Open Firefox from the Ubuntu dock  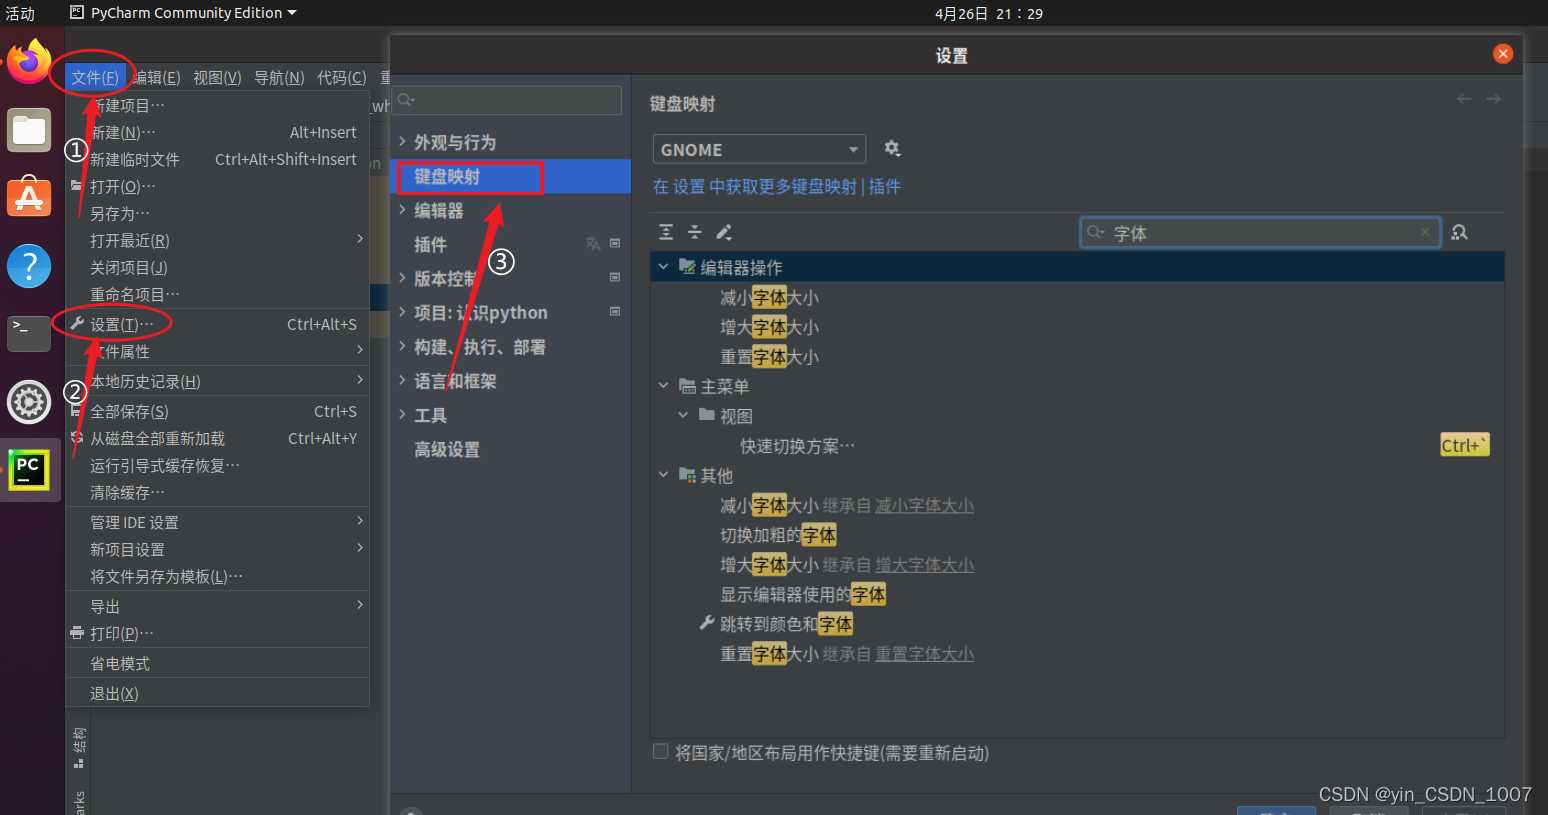point(29,62)
